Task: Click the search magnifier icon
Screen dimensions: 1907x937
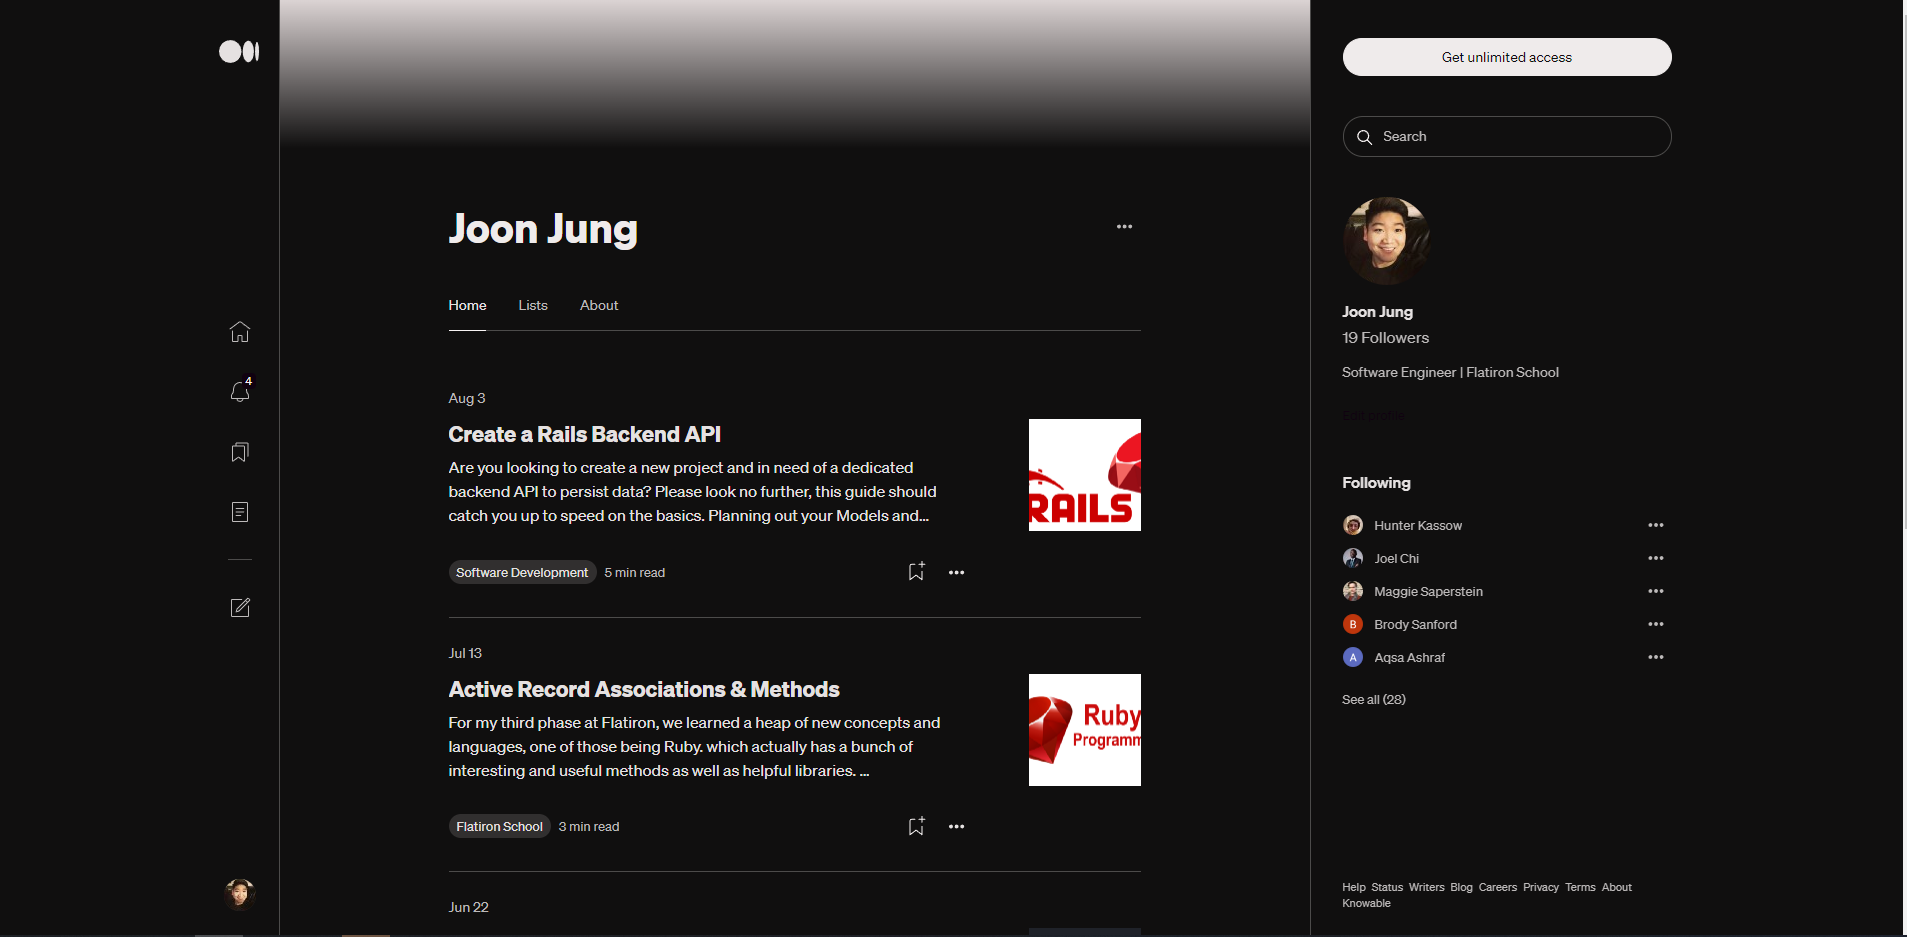Action: coord(1365,136)
